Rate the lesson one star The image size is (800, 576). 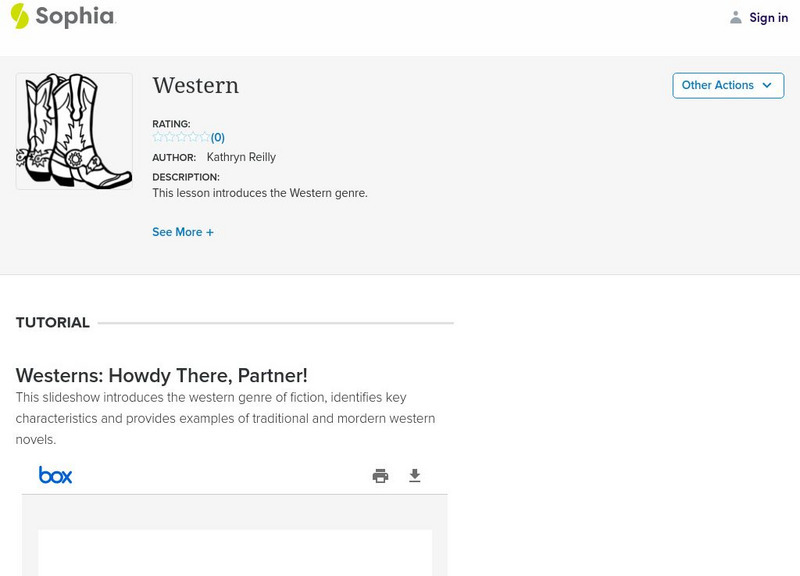click(x=158, y=137)
